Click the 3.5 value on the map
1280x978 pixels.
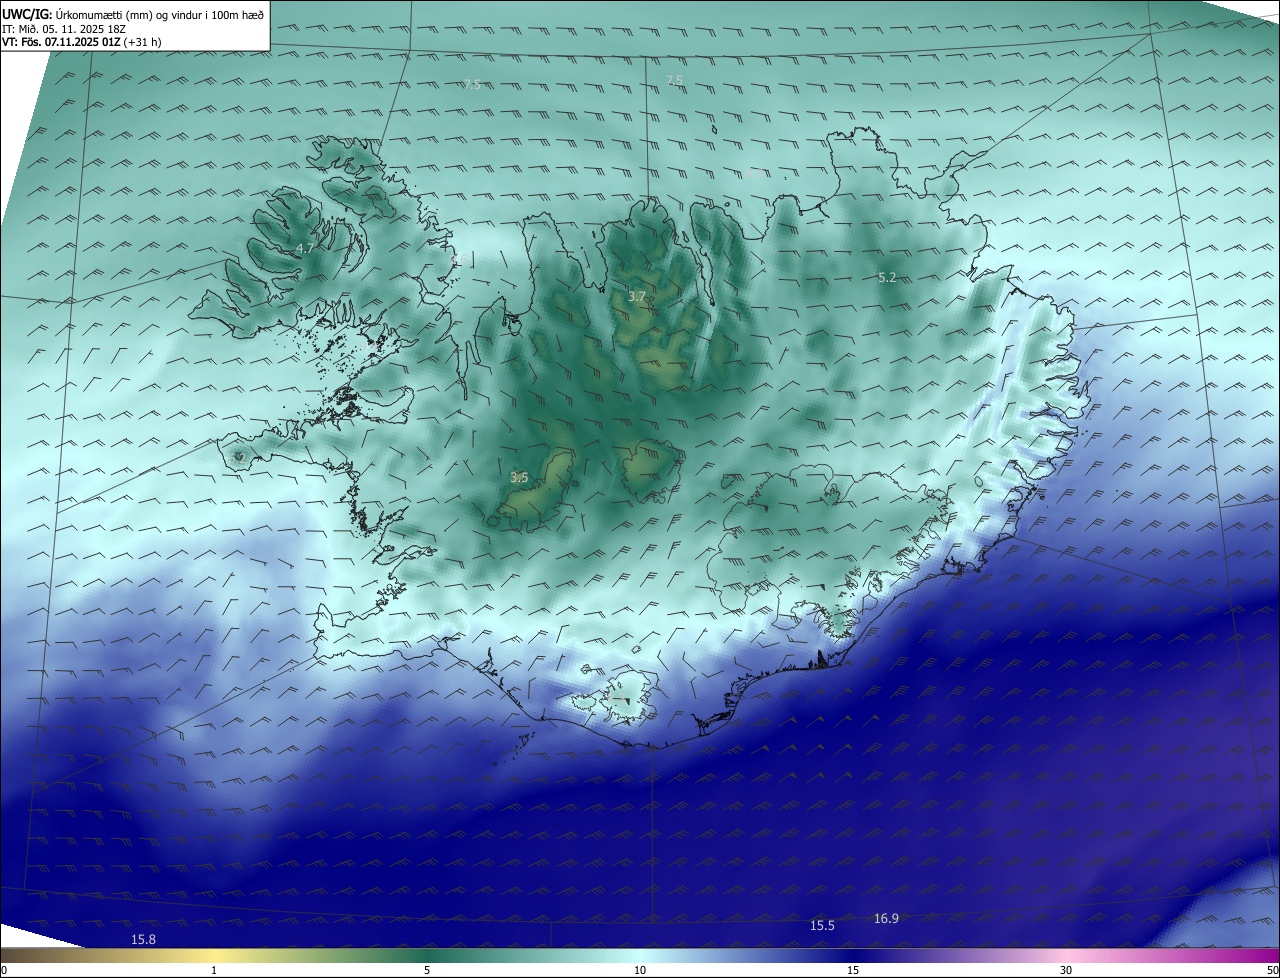coord(519,478)
